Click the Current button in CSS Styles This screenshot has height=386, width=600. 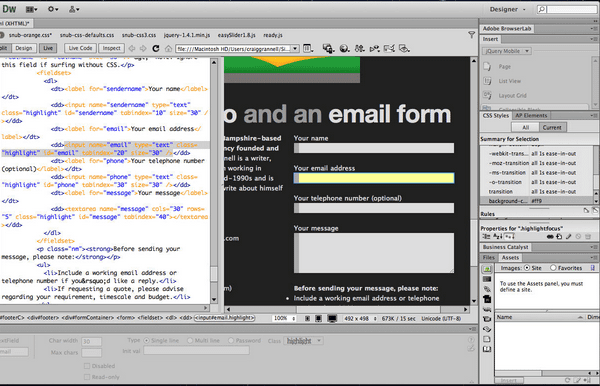tap(552, 127)
